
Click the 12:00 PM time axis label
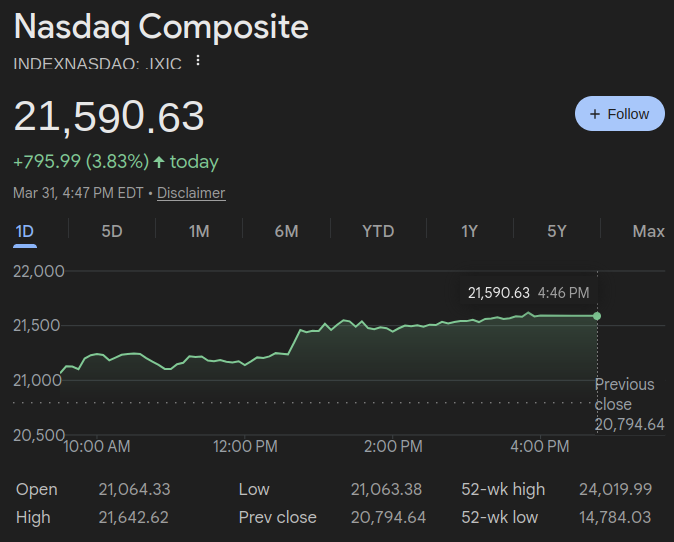(245, 446)
